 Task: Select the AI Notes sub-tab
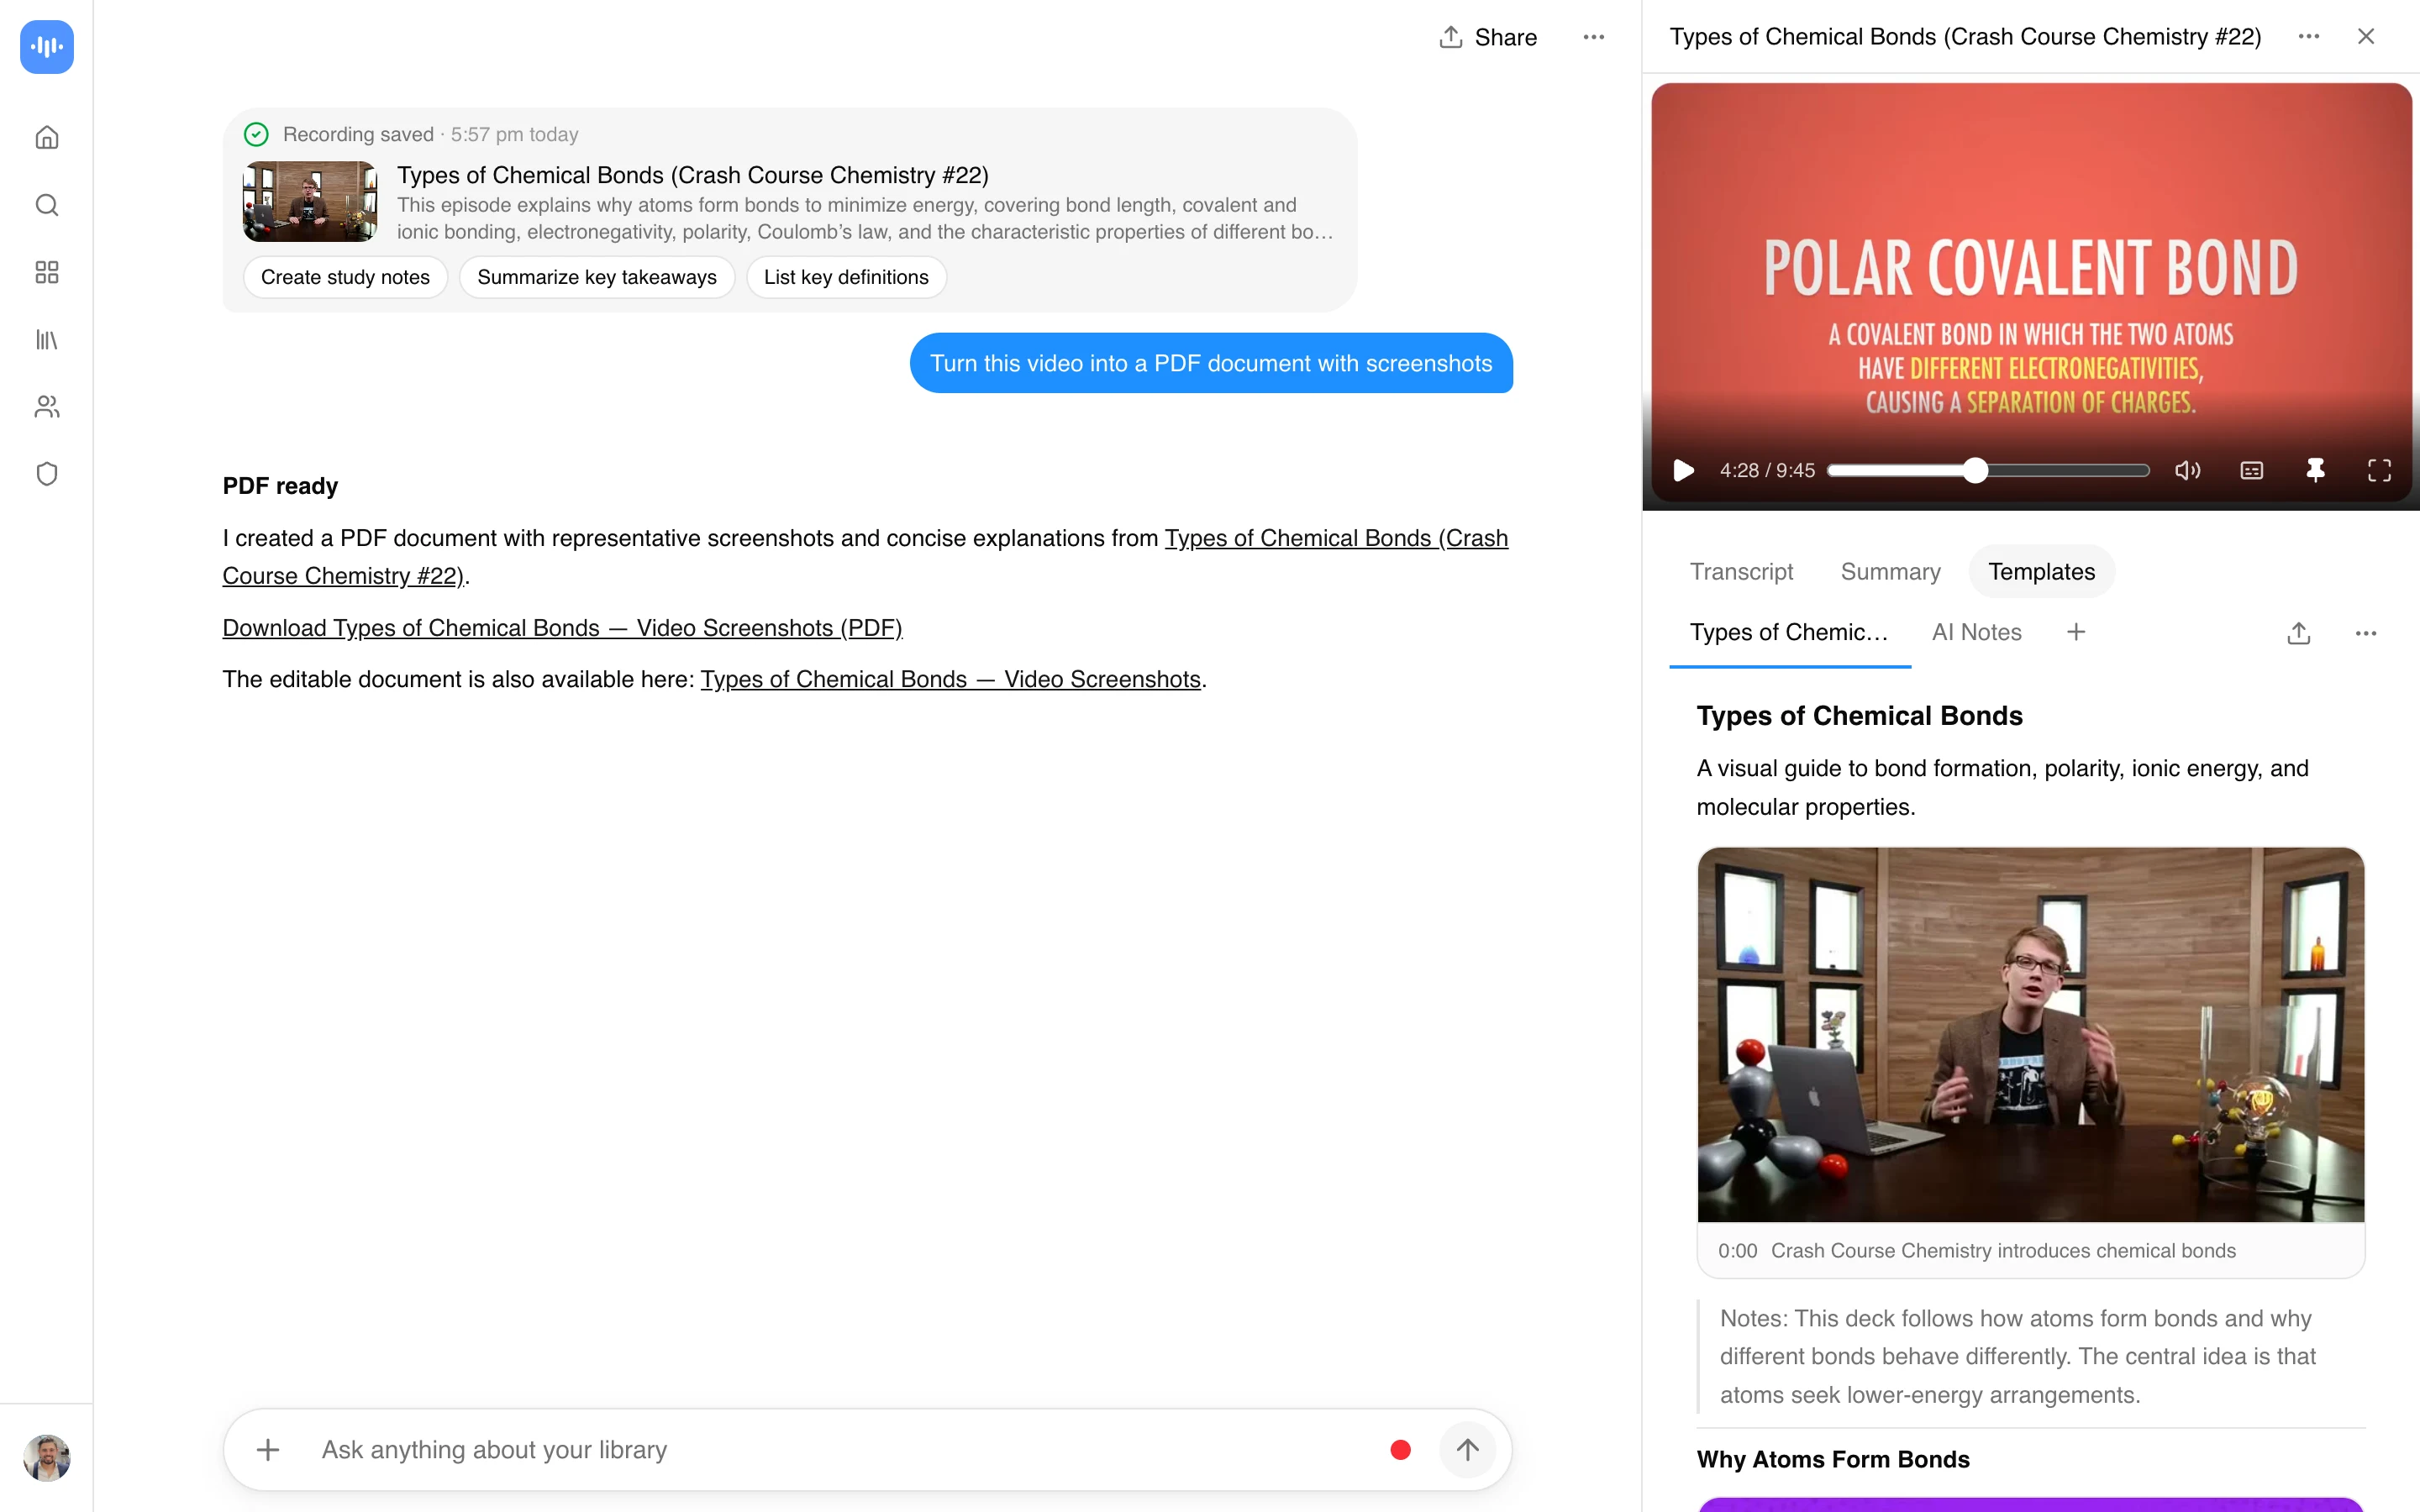pos(1977,632)
